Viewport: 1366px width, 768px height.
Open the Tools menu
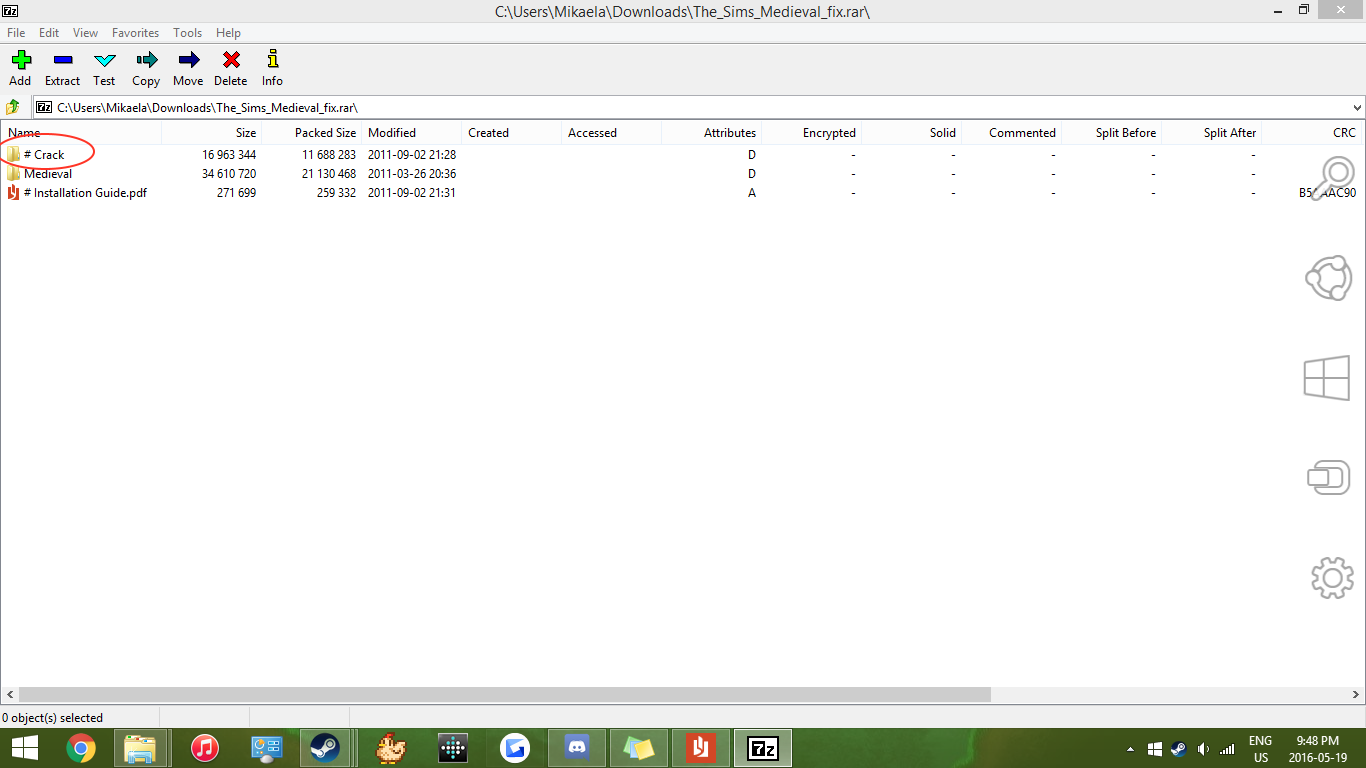[x=188, y=33]
